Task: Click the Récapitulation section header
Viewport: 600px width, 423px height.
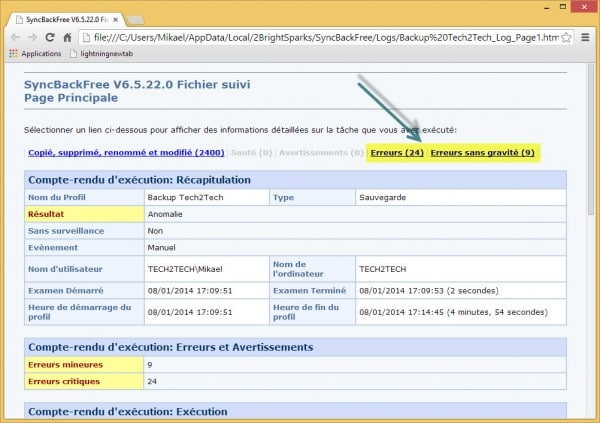Action: click(295, 180)
